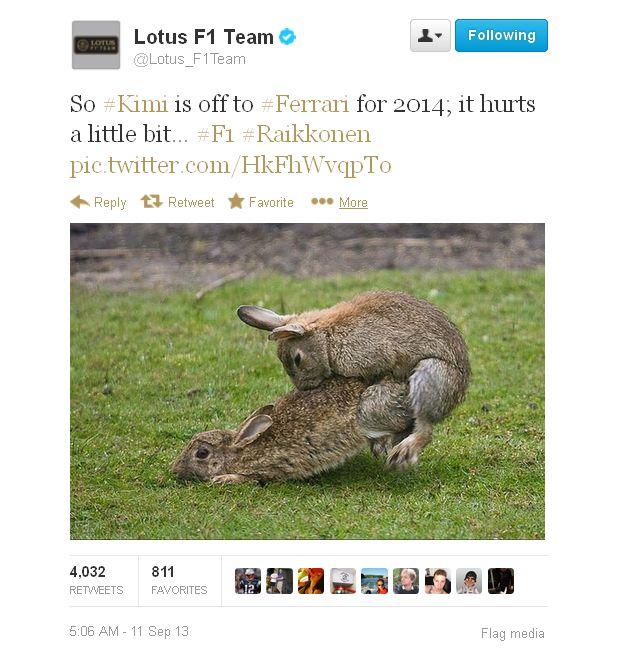Screen dimensions: 620x653
Task: Click the Flag media link
Action: point(513,633)
